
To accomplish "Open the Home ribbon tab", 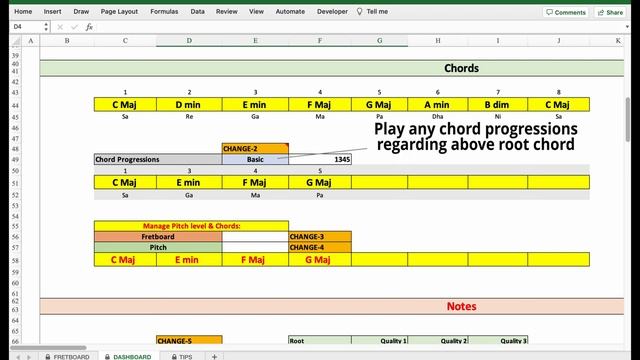I will [x=23, y=11].
